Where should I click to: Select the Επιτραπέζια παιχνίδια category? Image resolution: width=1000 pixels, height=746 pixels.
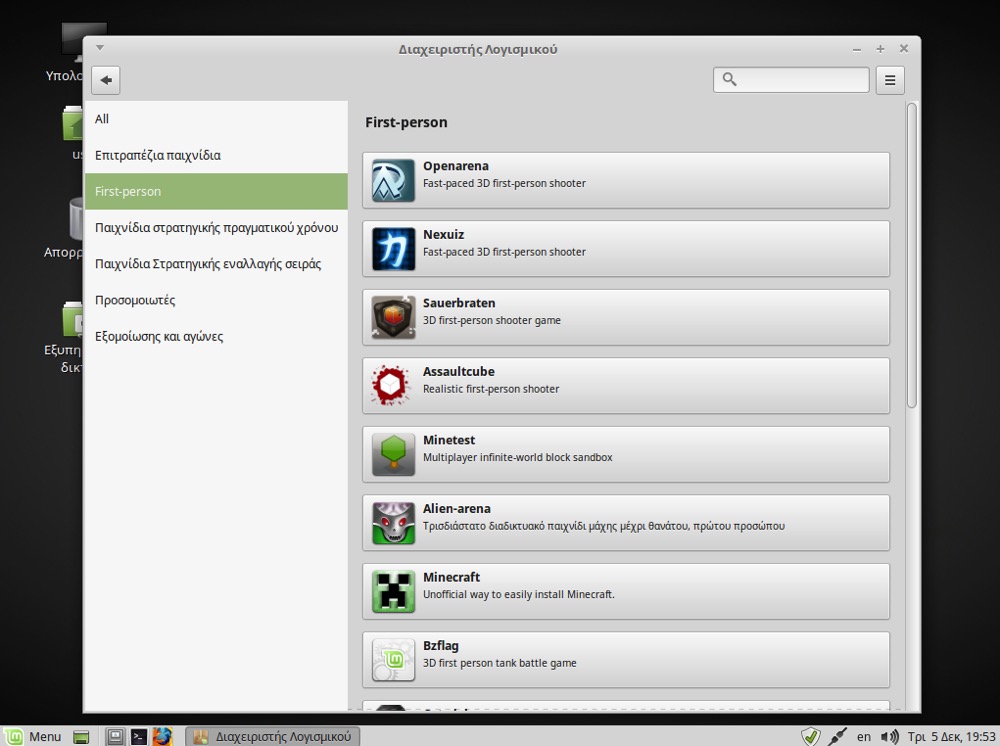[x=216, y=155]
